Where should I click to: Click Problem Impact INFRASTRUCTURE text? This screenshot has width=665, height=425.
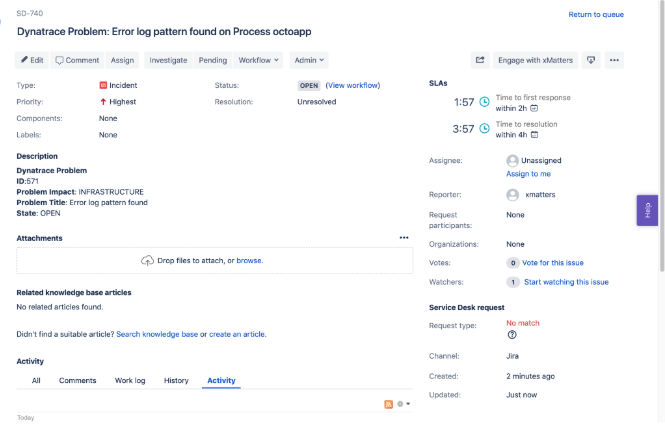pyautogui.click(x=80, y=192)
